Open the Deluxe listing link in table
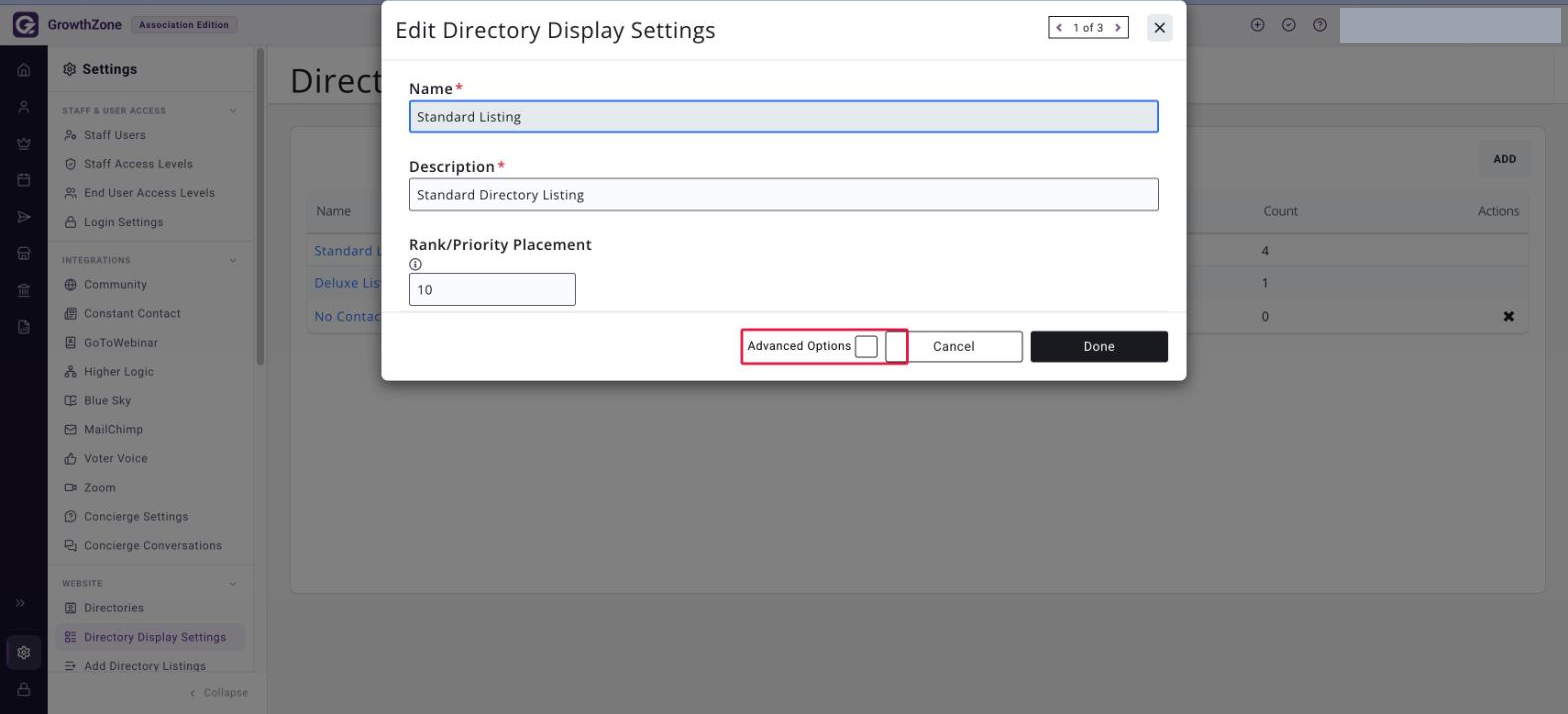Image resolution: width=1568 pixels, height=714 pixels. pos(347,283)
